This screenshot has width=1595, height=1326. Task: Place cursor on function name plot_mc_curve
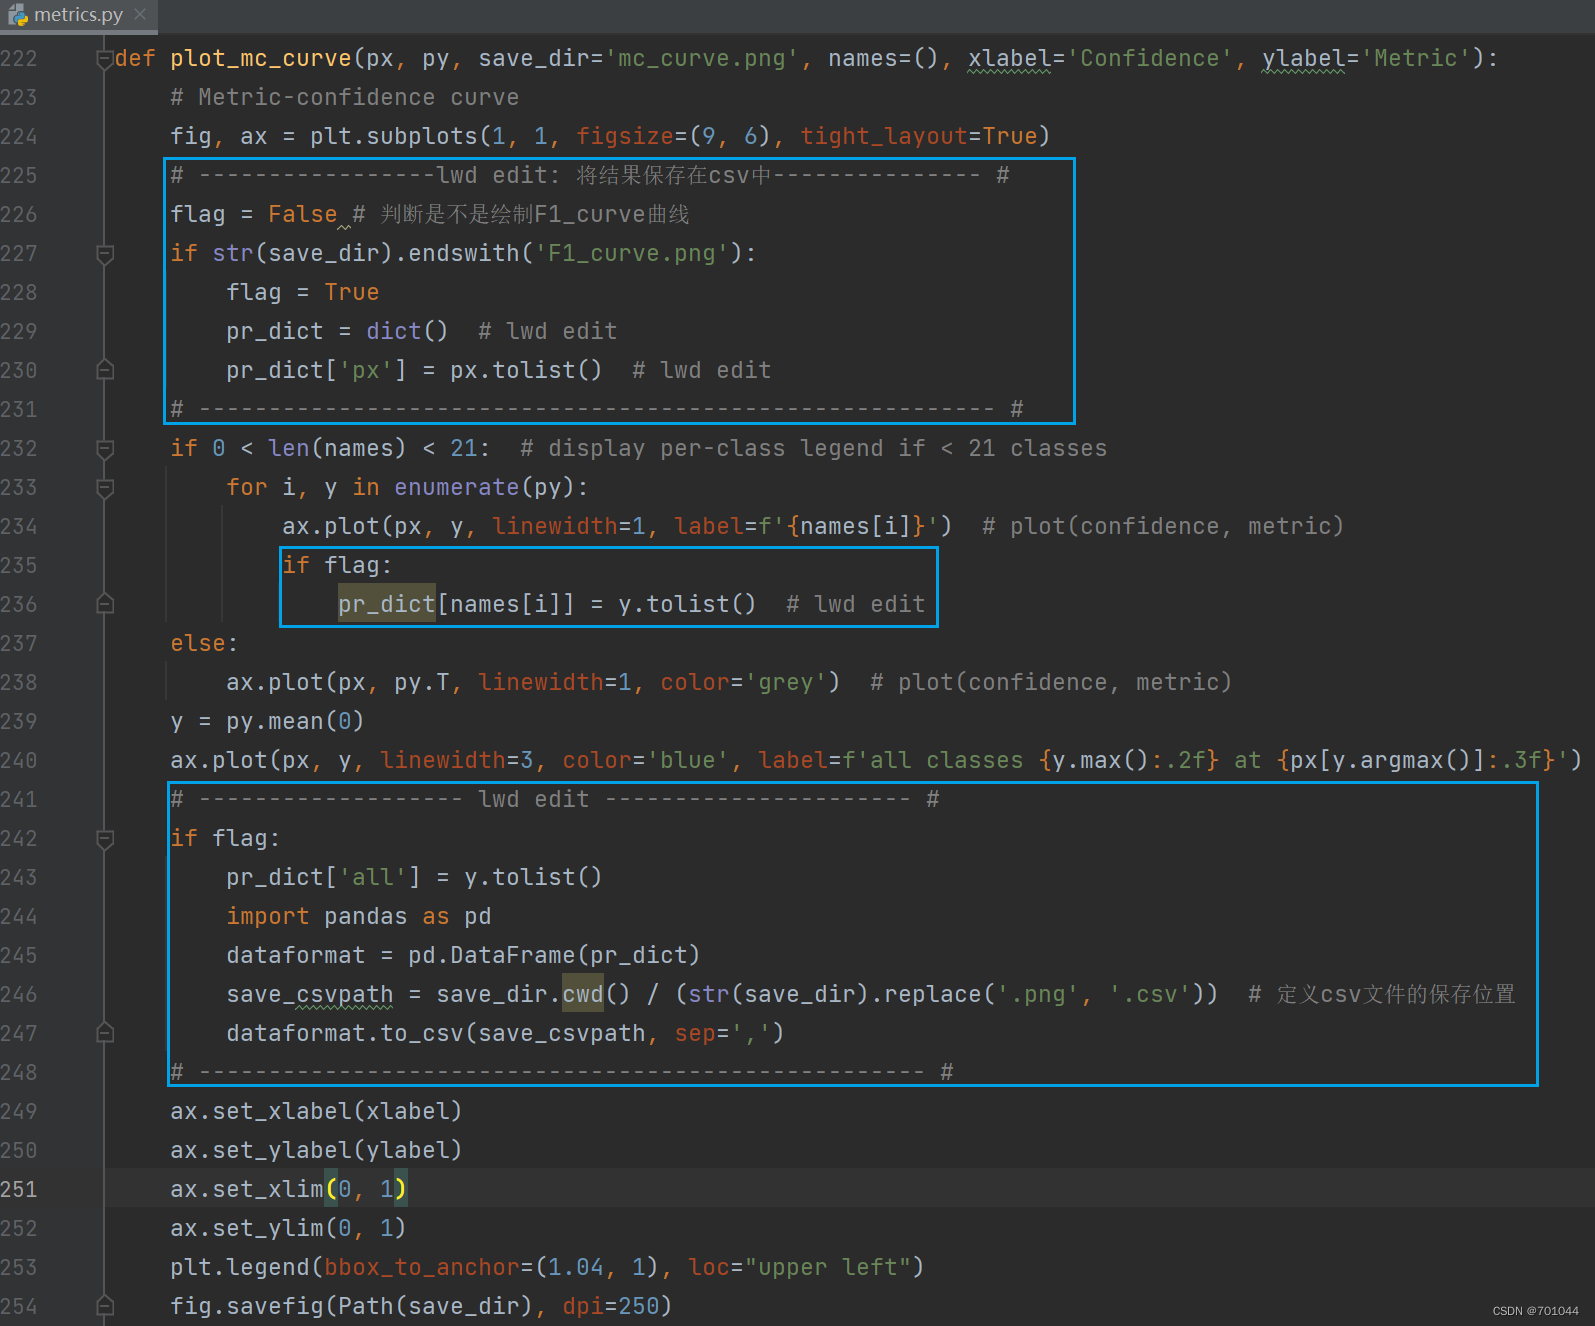click(261, 59)
